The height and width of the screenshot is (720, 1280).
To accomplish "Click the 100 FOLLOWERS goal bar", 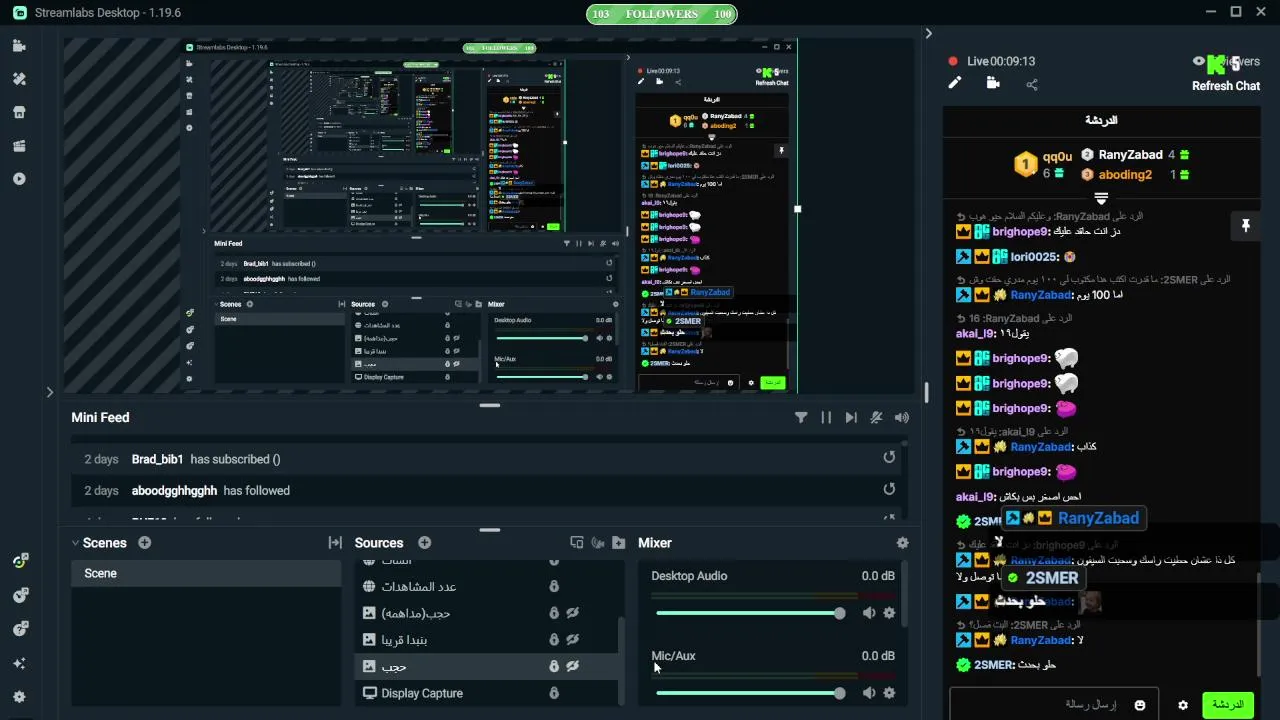I will (x=662, y=14).
